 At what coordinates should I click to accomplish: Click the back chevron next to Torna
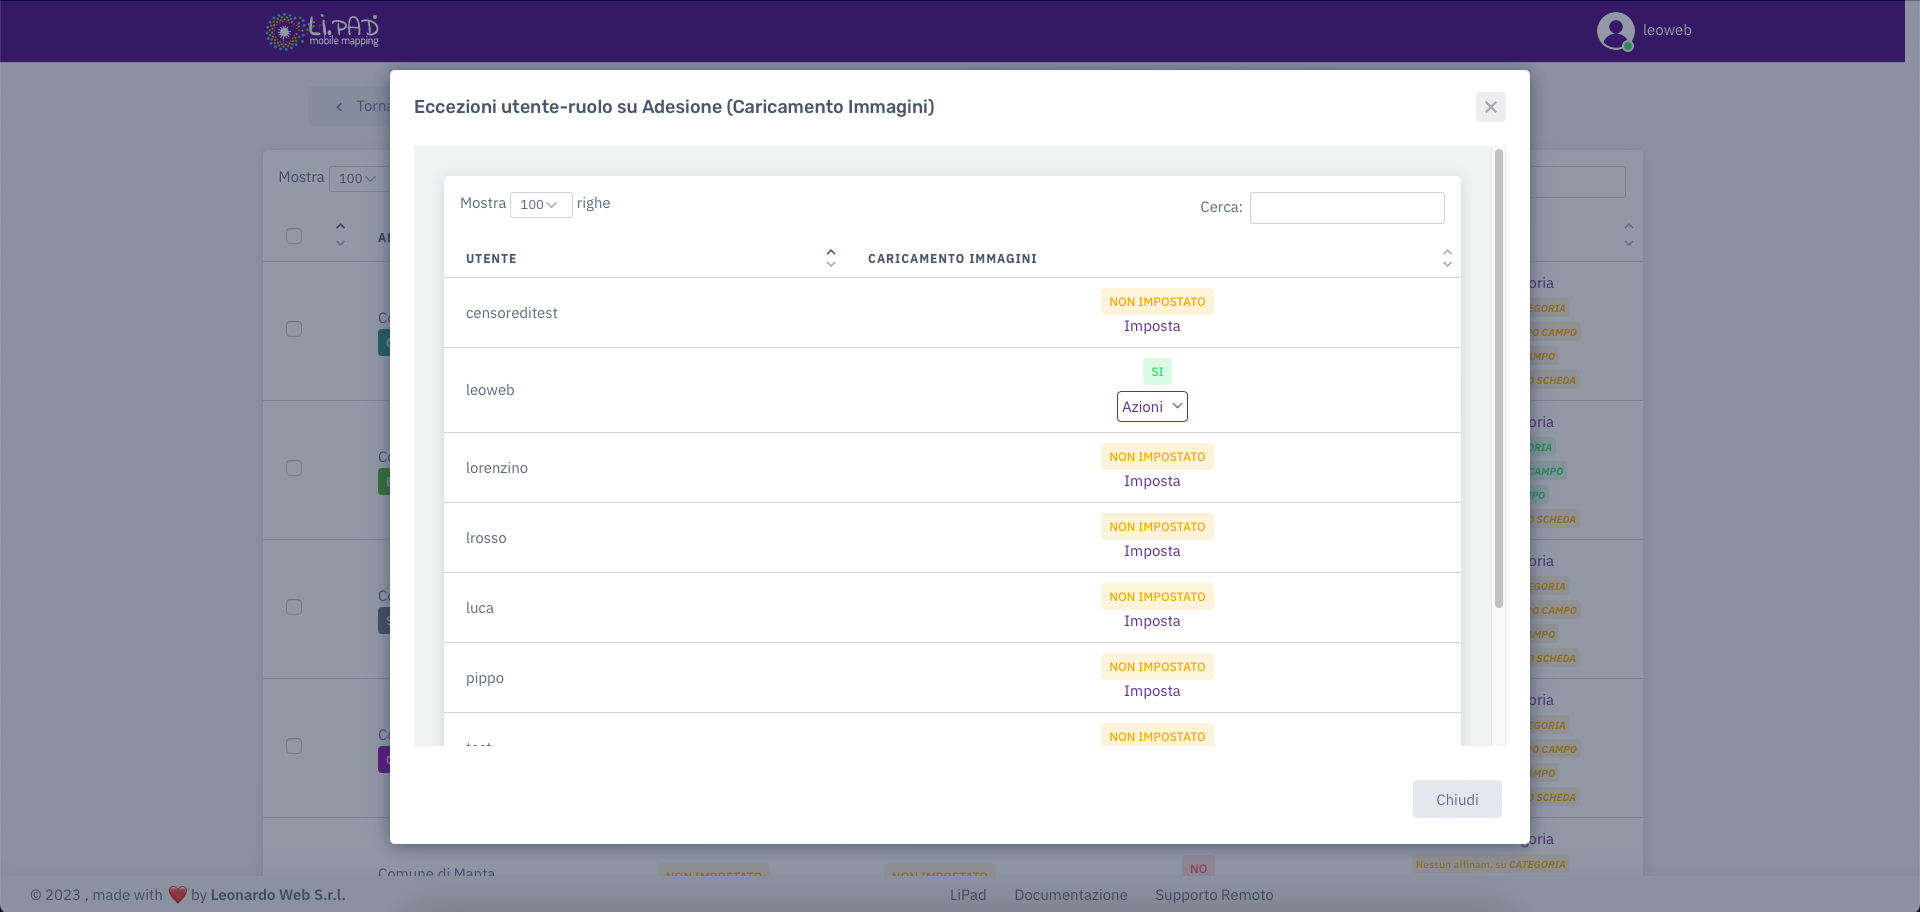point(339,107)
